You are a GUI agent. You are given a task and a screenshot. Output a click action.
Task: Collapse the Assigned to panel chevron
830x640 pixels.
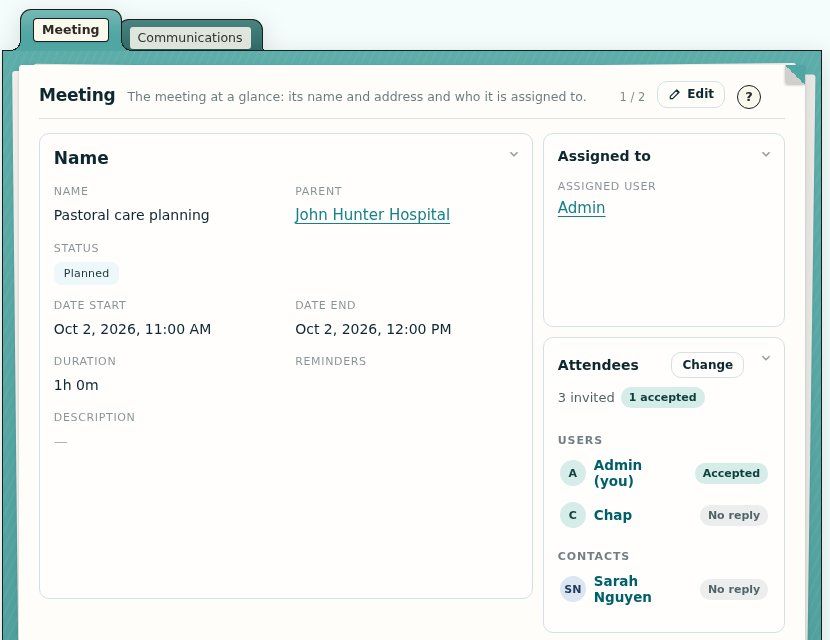(x=765, y=155)
